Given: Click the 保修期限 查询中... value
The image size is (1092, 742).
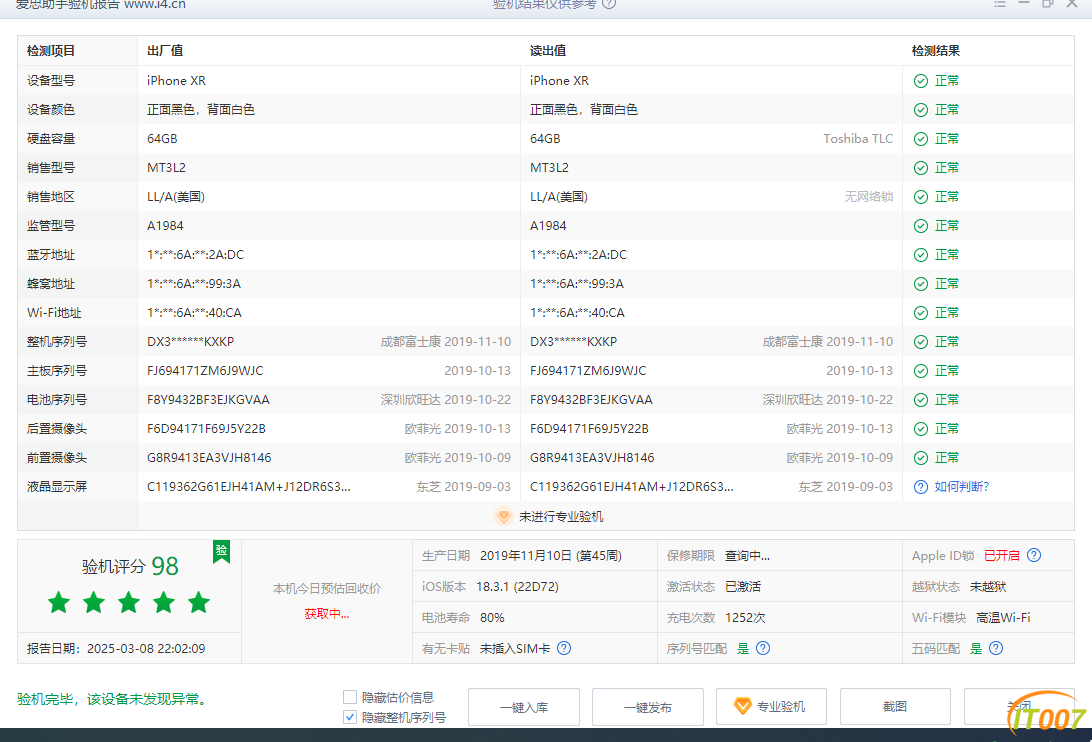Looking at the screenshot, I should [747, 556].
